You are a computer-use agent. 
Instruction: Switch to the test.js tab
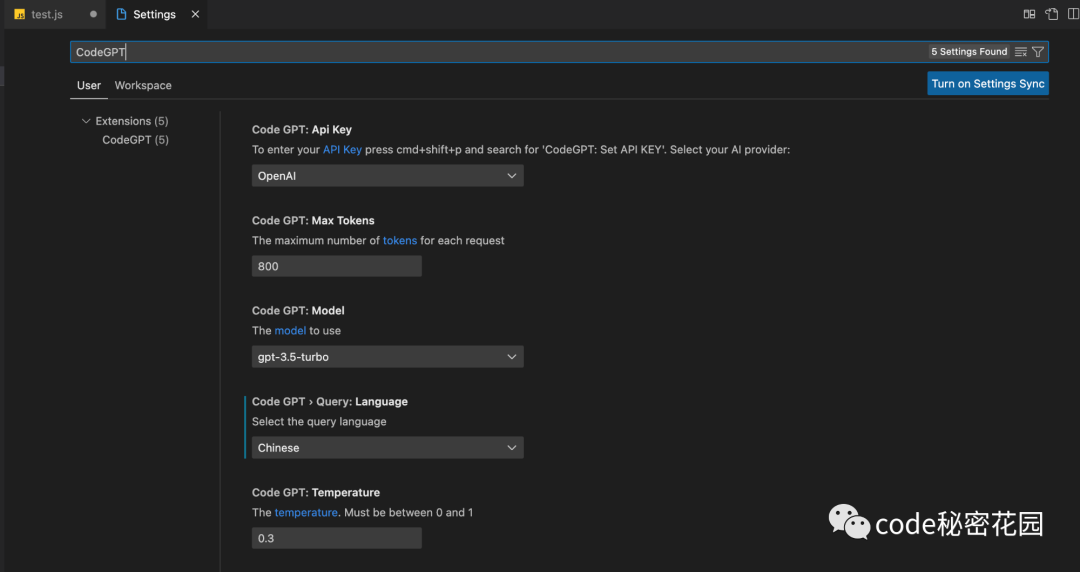[x=55, y=14]
